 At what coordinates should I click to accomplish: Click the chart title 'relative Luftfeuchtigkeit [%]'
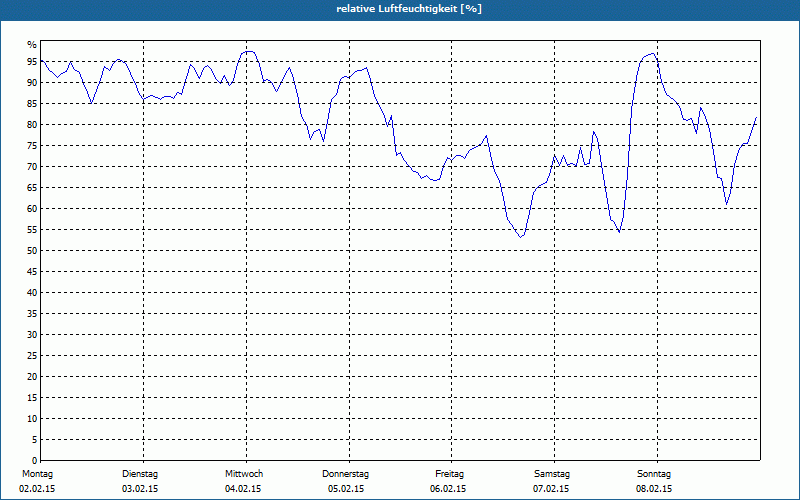pyautogui.click(x=409, y=9)
